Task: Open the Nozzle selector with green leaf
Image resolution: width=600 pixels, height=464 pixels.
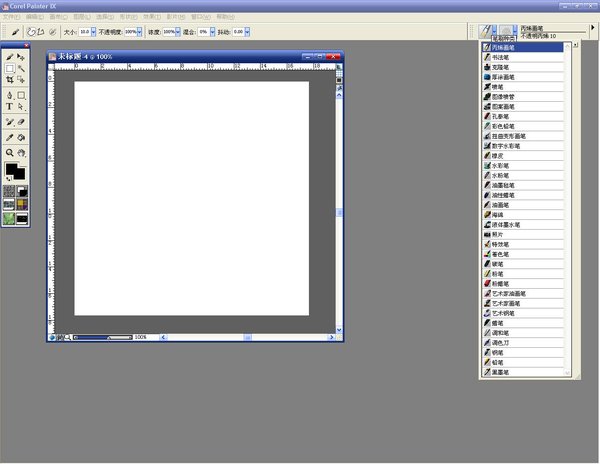Action: 9,218
